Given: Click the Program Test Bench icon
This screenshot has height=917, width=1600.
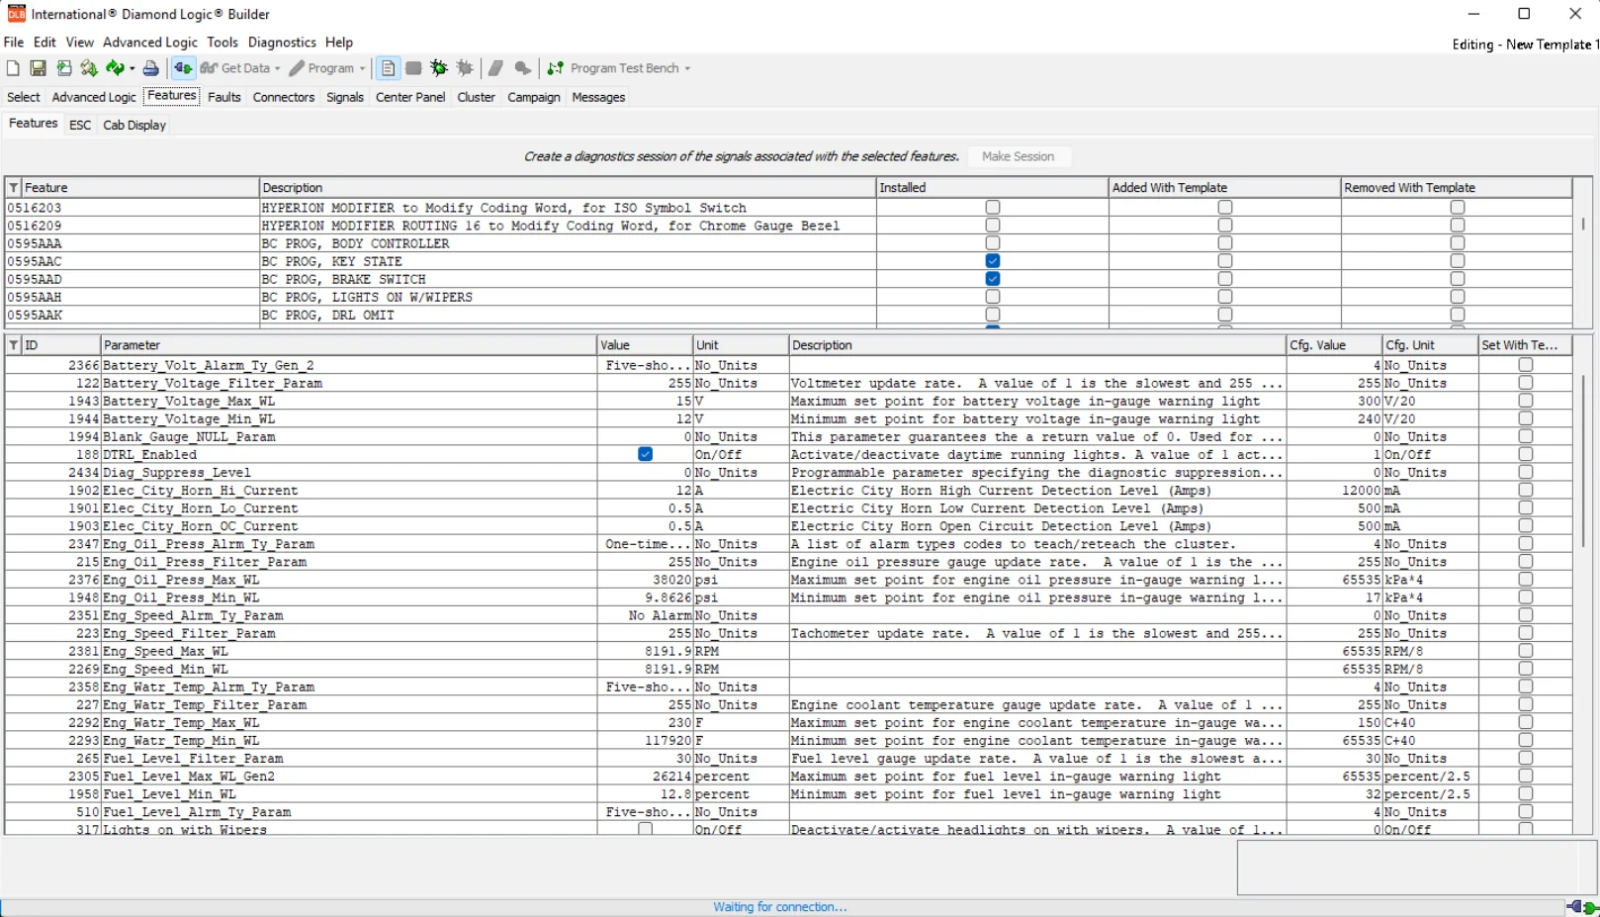Looking at the screenshot, I should [556, 68].
